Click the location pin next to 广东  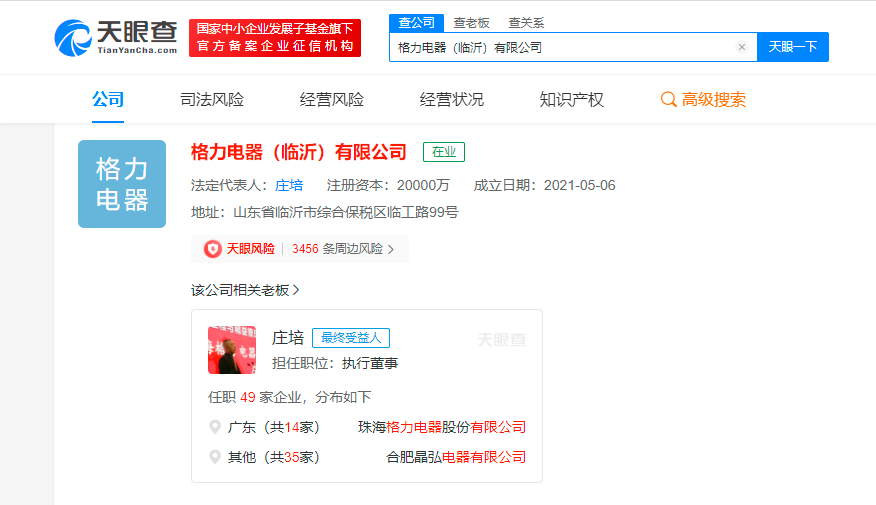click(215, 427)
